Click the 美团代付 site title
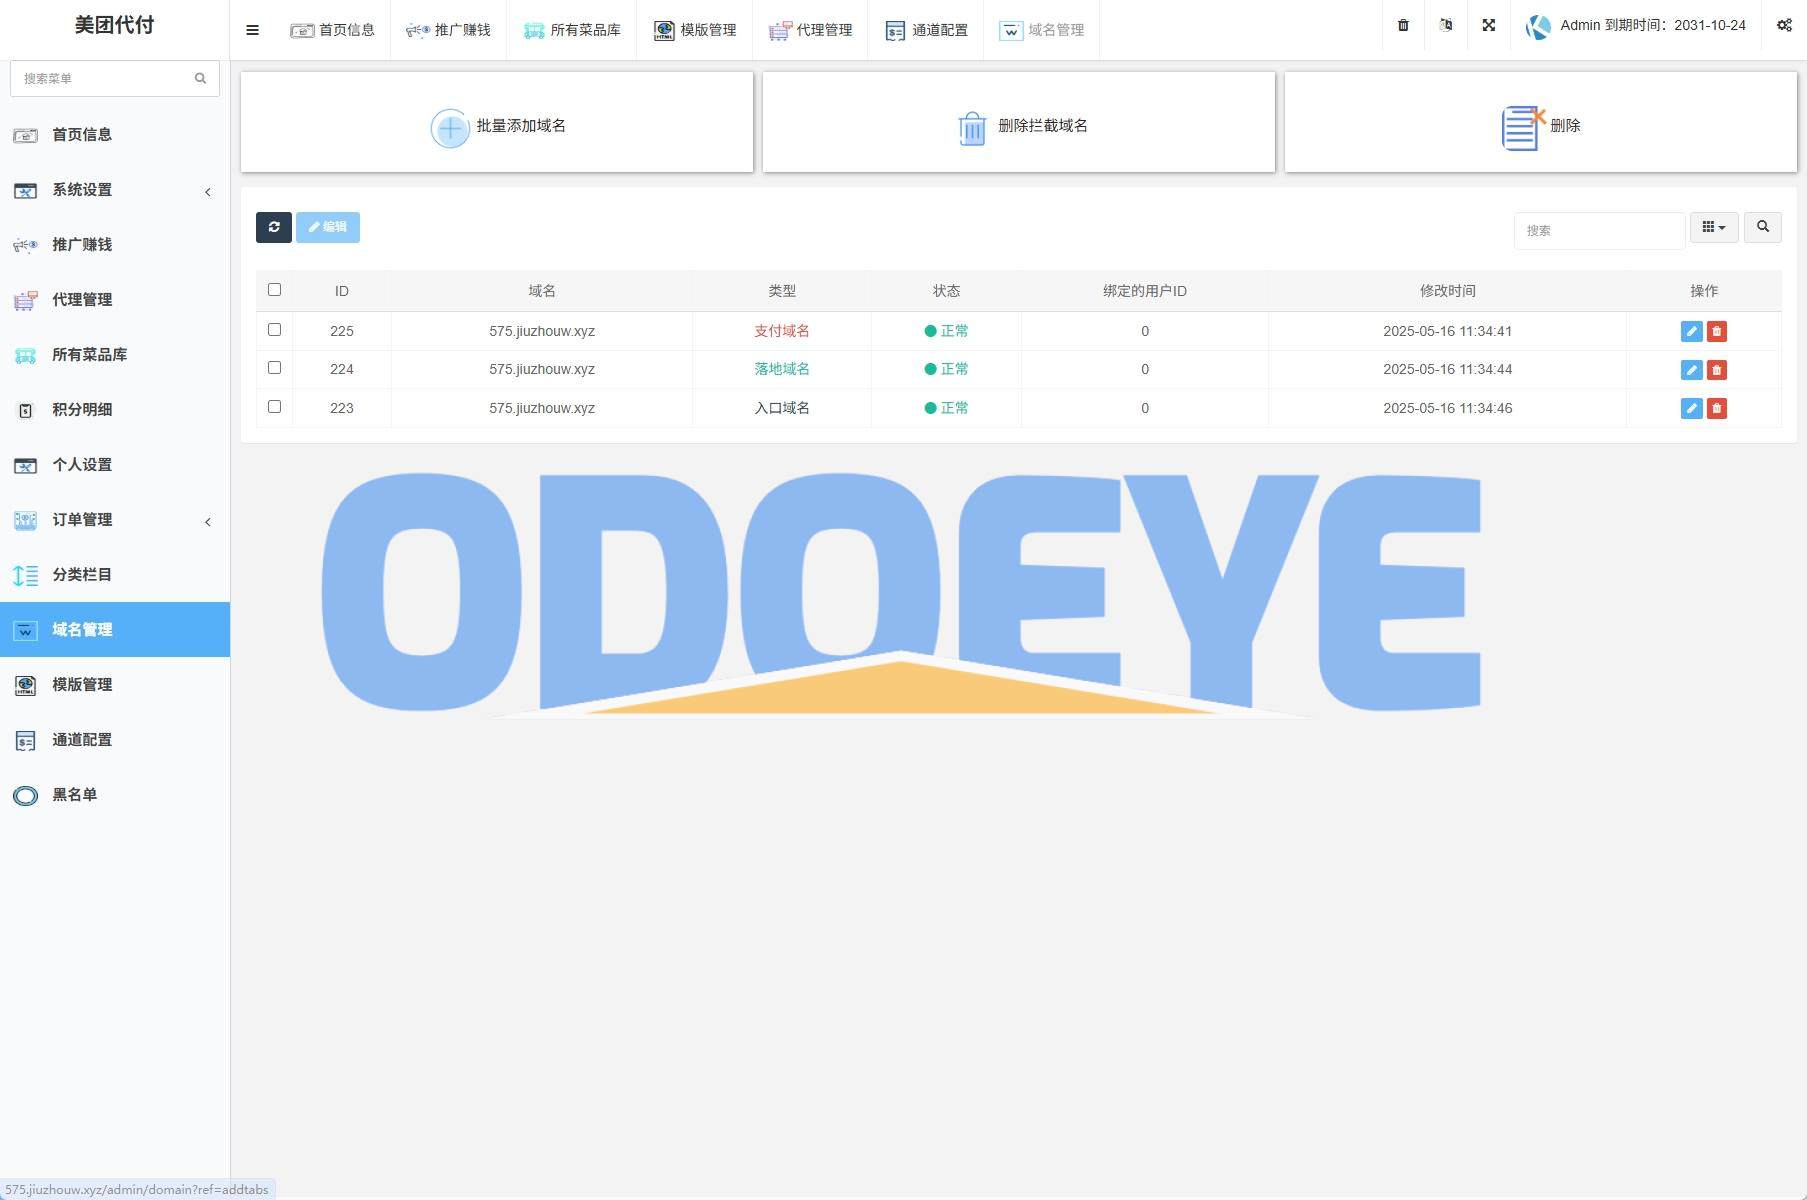 (115, 25)
